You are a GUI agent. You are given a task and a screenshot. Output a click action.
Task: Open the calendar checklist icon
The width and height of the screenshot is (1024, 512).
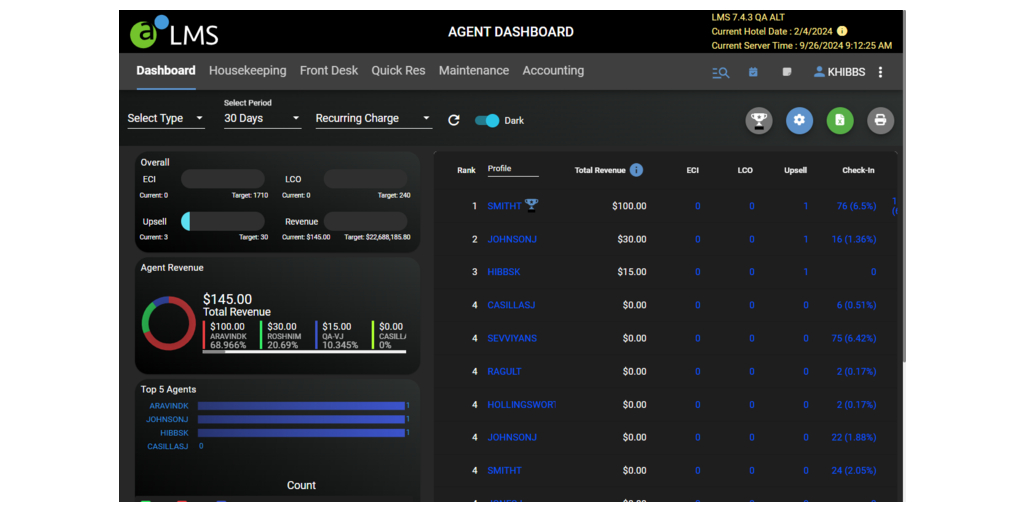tap(753, 72)
